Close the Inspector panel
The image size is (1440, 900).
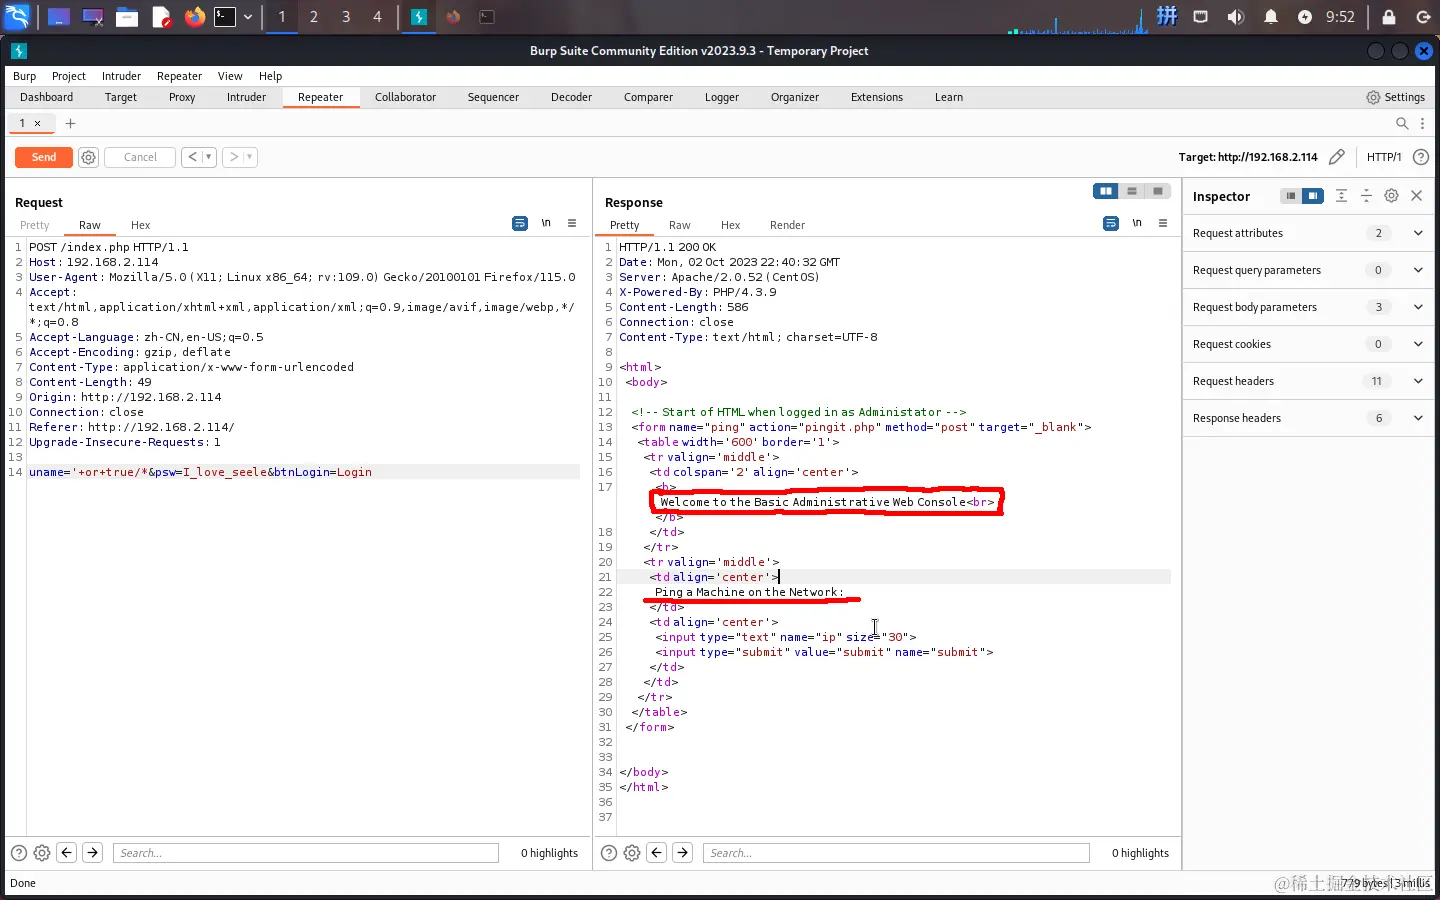pos(1417,196)
